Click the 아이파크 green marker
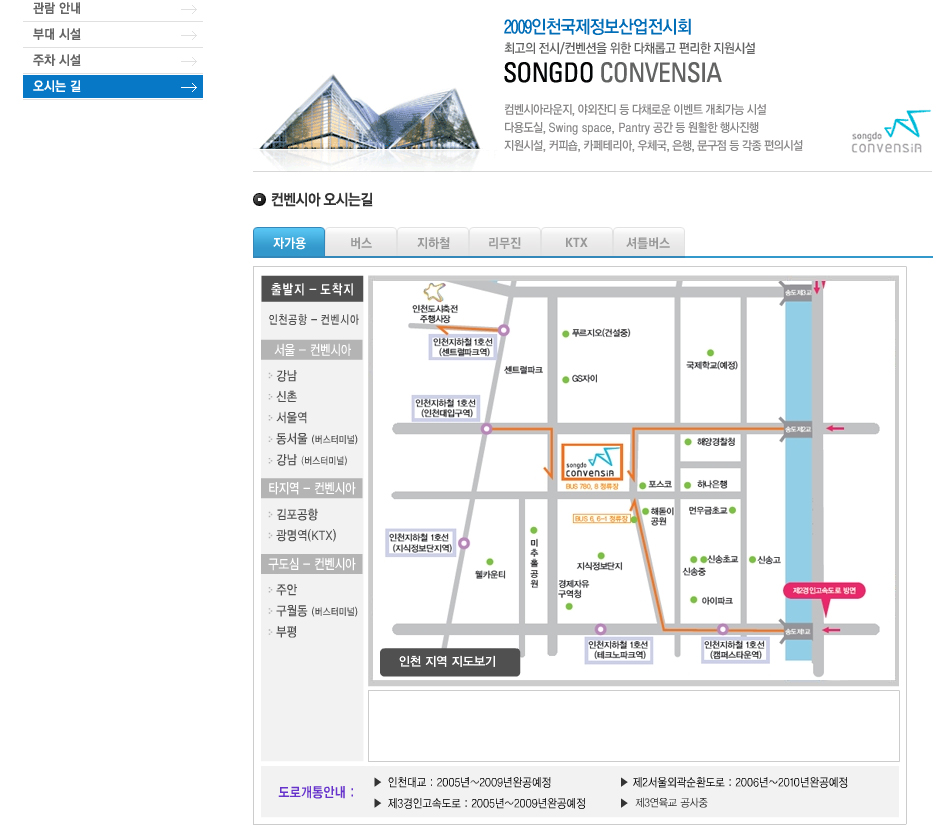 click(693, 600)
